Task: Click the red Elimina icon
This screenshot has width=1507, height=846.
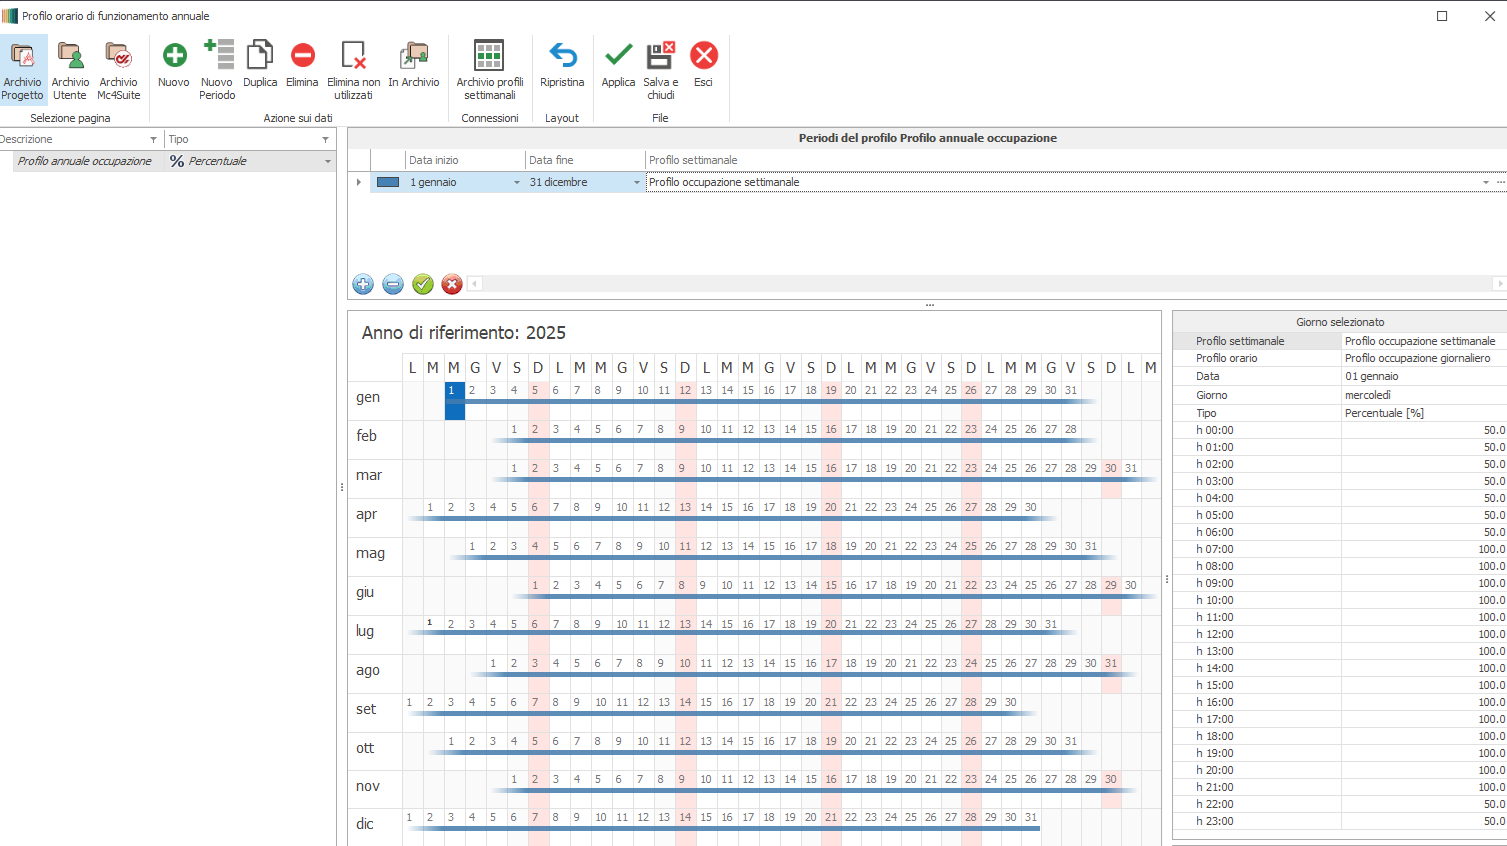Action: 302,57
